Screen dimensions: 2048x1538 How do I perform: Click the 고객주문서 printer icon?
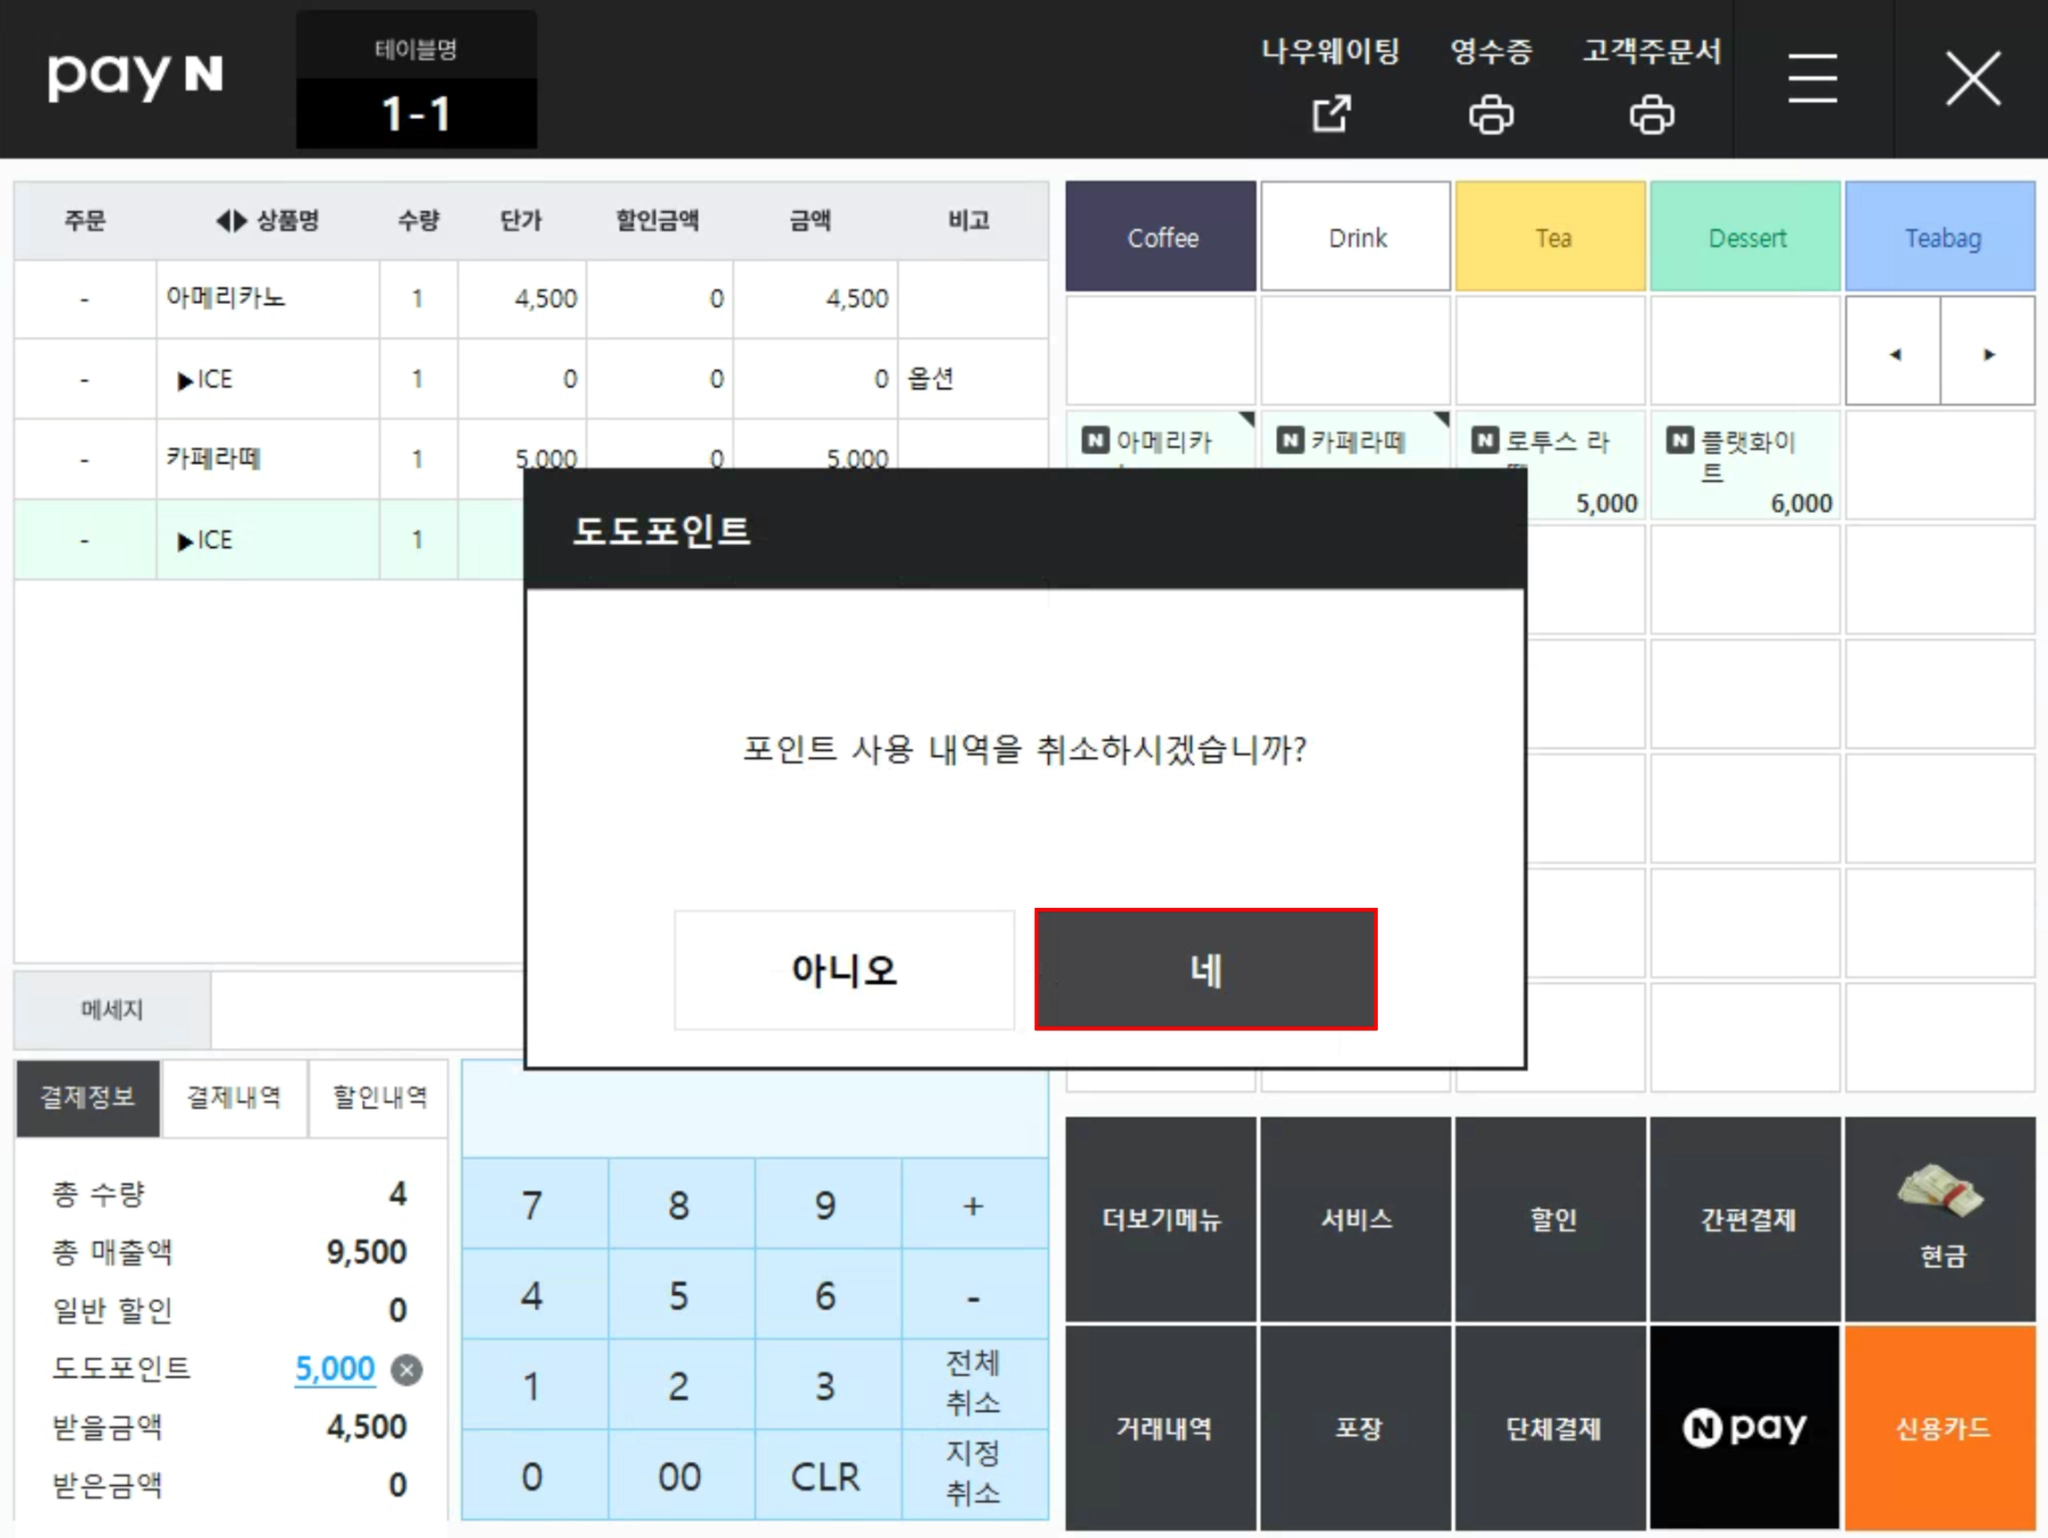point(1651,113)
